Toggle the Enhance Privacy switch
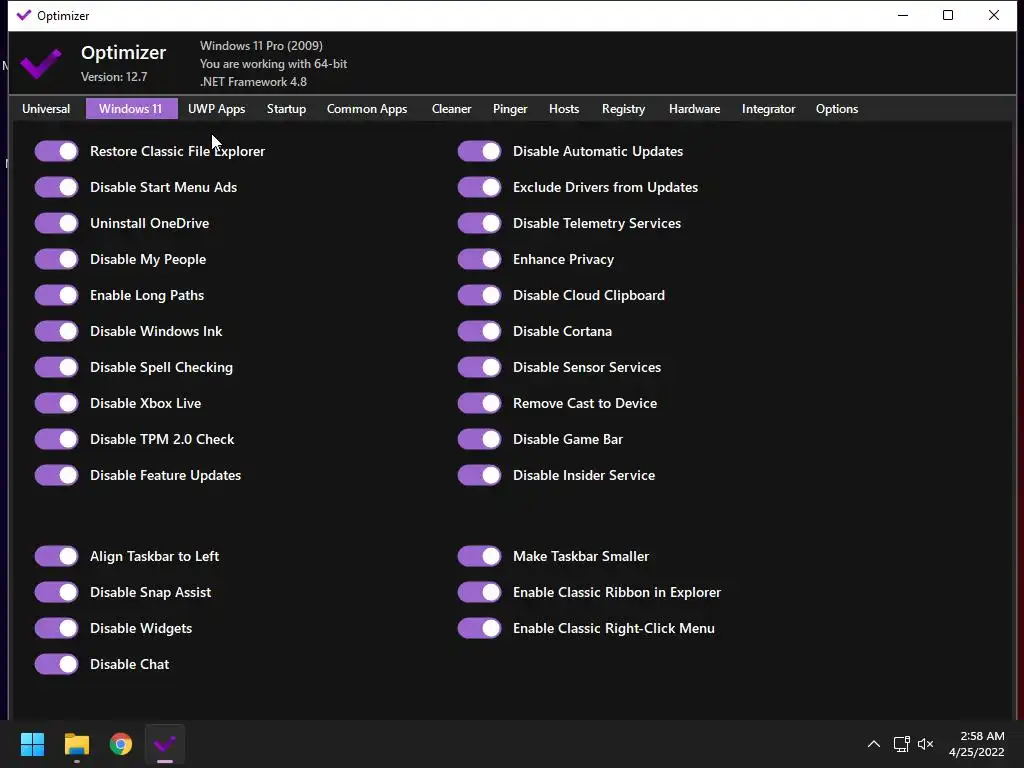 pos(479,259)
